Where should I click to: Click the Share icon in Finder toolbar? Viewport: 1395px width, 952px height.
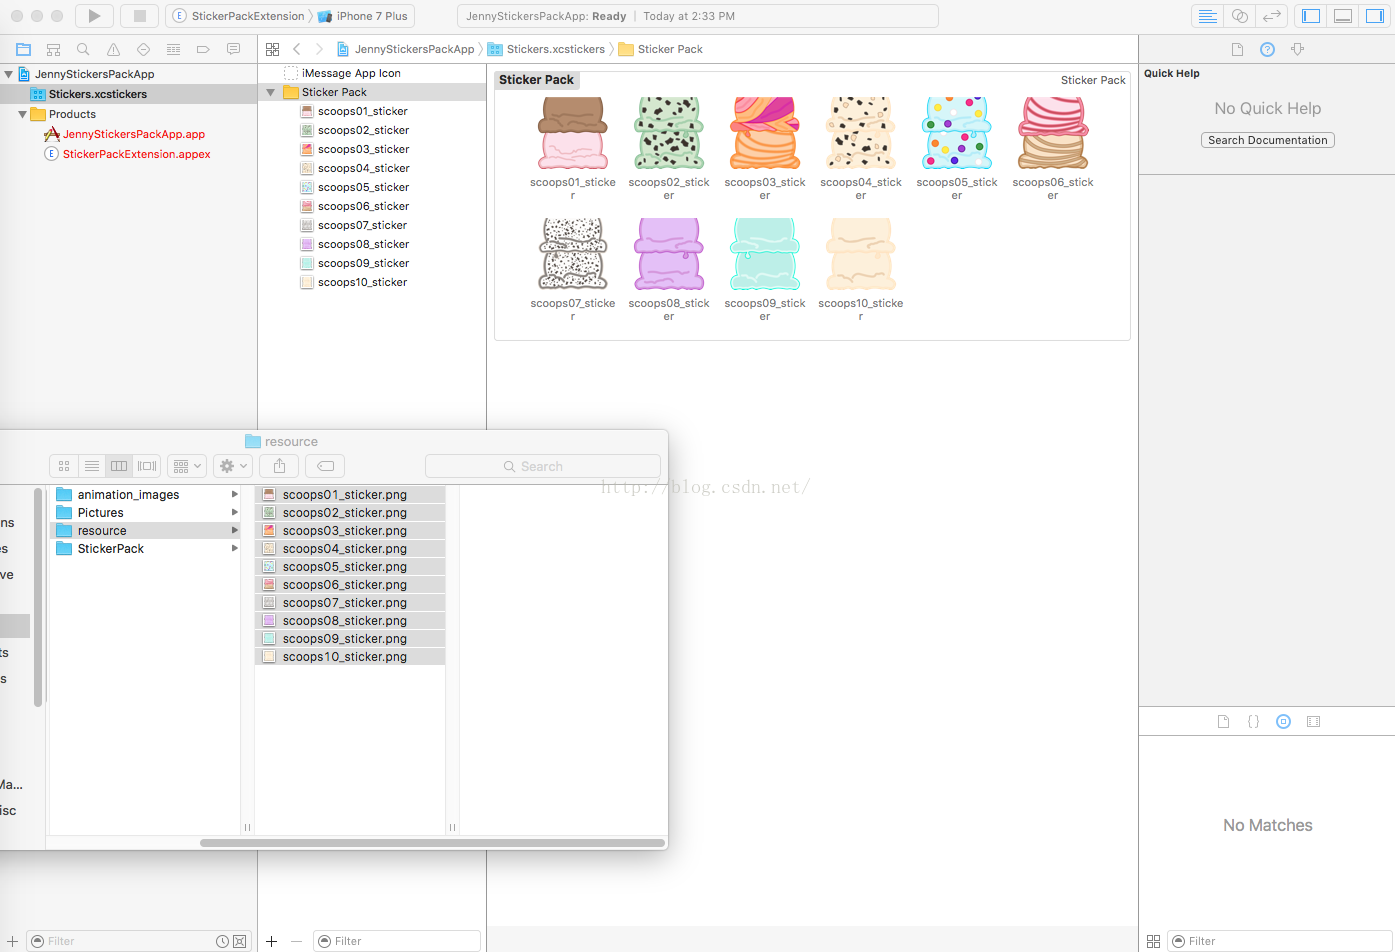(280, 466)
